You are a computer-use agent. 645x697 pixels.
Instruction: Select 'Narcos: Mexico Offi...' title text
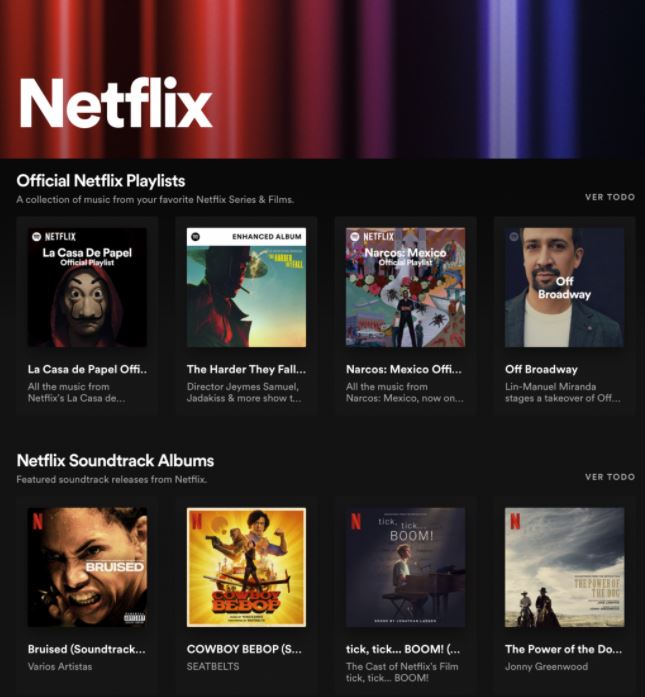point(404,369)
